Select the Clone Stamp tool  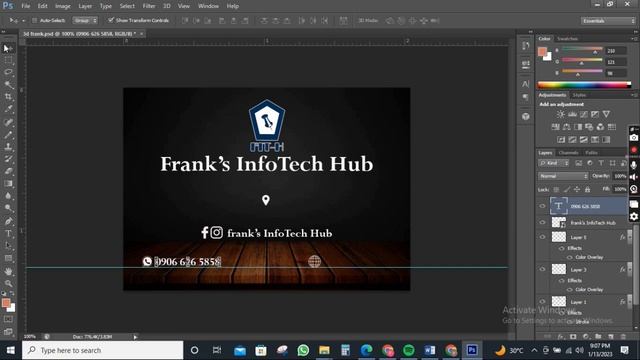click(x=8, y=147)
